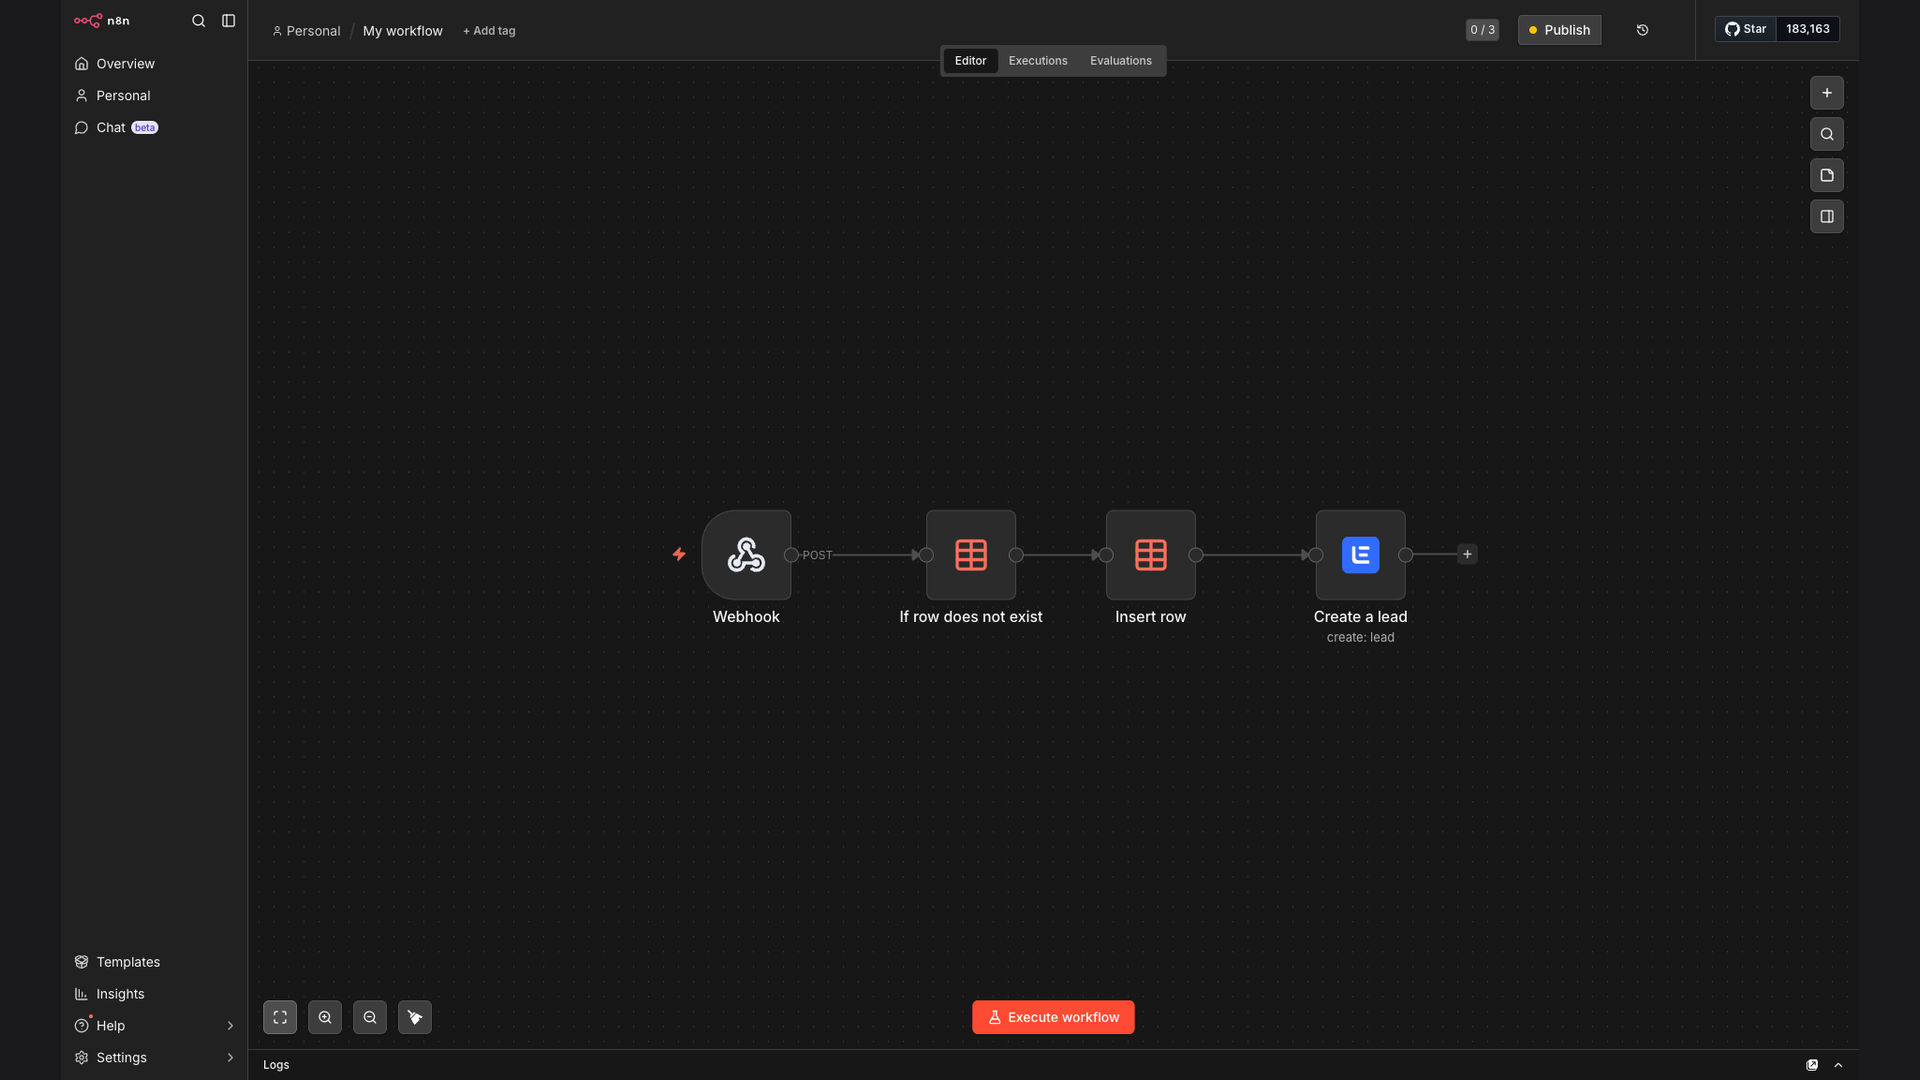Viewport: 1920px width, 1080px height.
Task: Pop out the logs panel
Action: [1812, 1065]
